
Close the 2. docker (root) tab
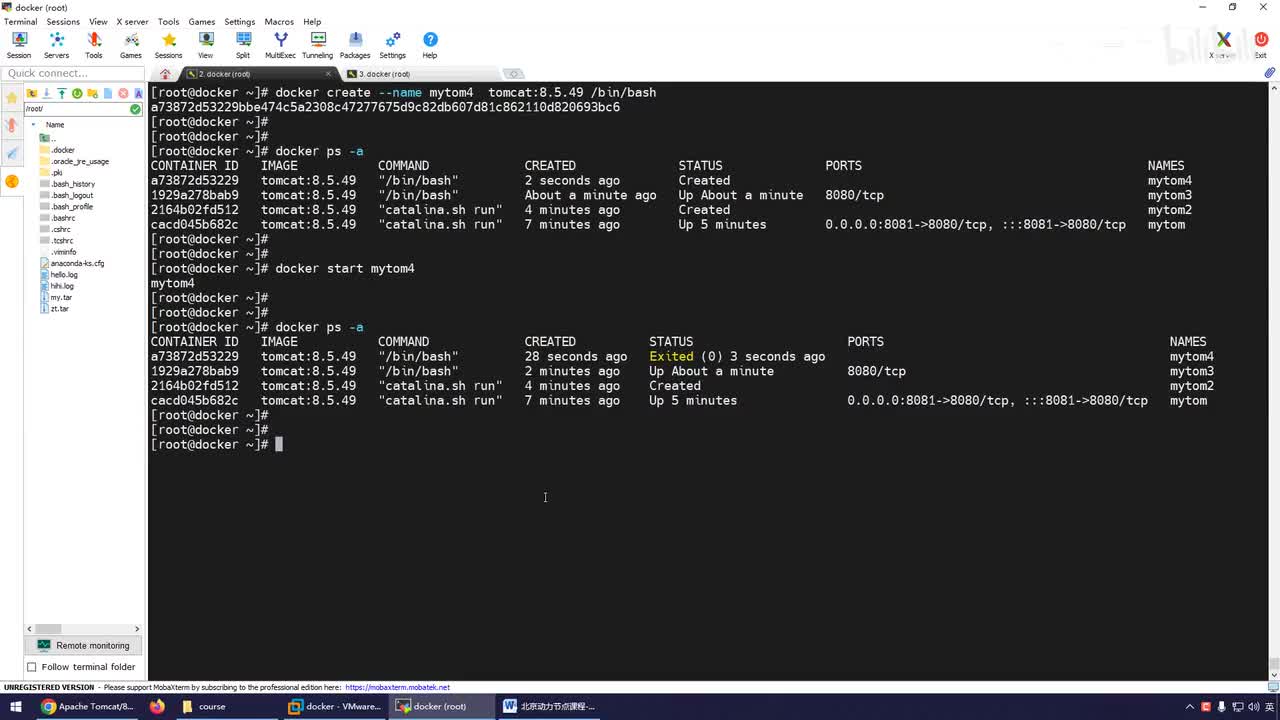[x=328, y=74]
